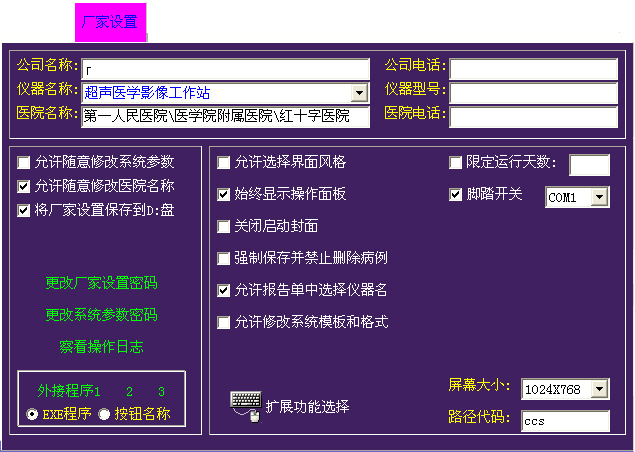This screenshot has width=635, height=452.
Task: Expand the 仪器名称 dropdown list
Action: [x=359, y=93]
